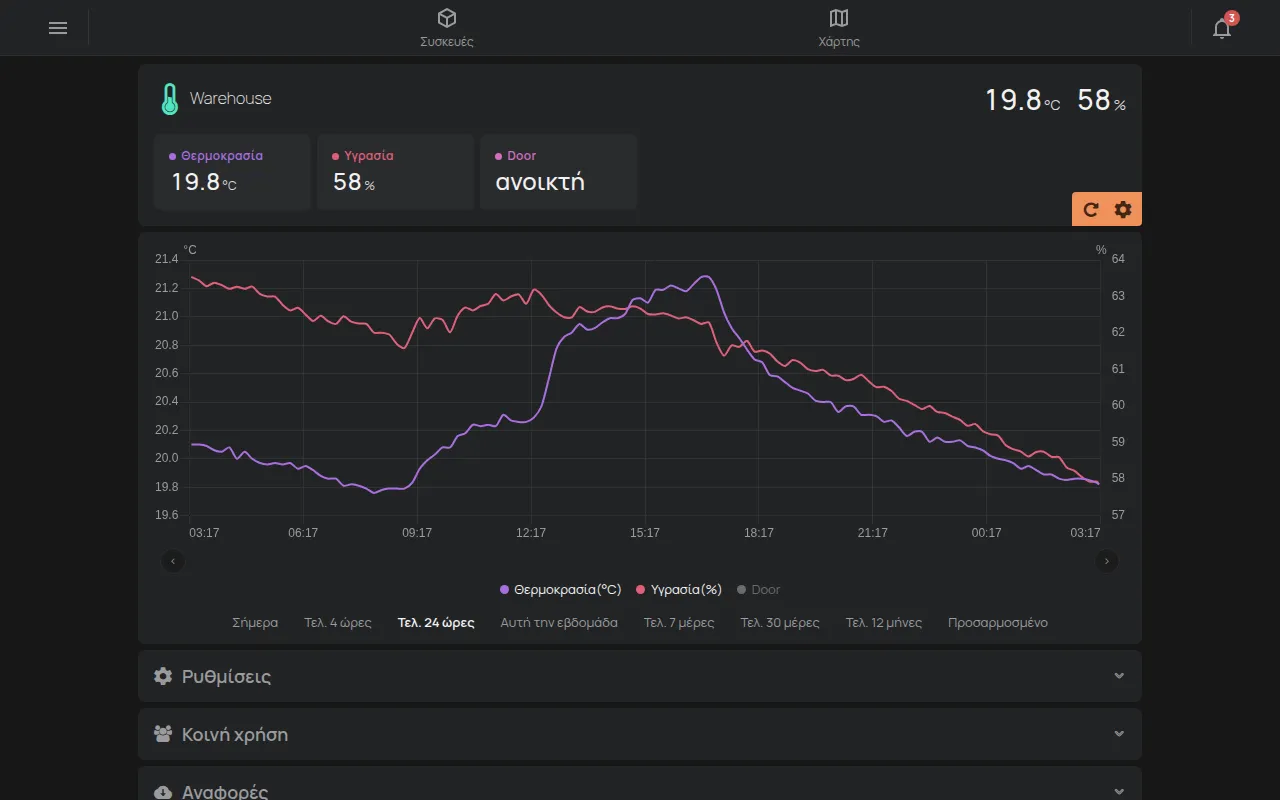Screen dimensions: 1280x800
Task: Select the Τελ. 4 ώρες range
Action: [x=338, y=622]
